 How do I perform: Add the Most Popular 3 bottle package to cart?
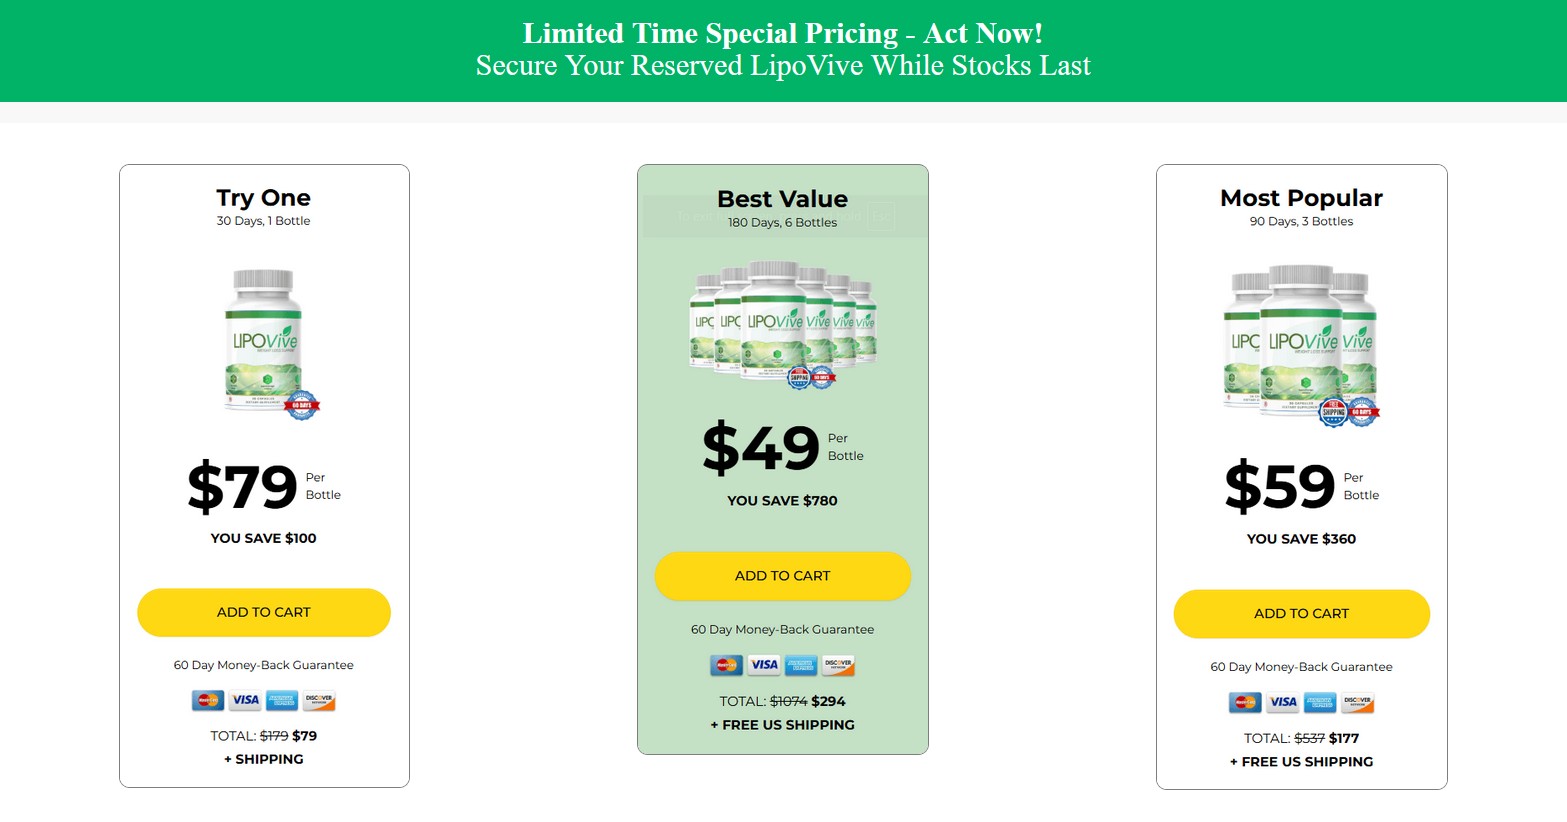point(1301,614)
